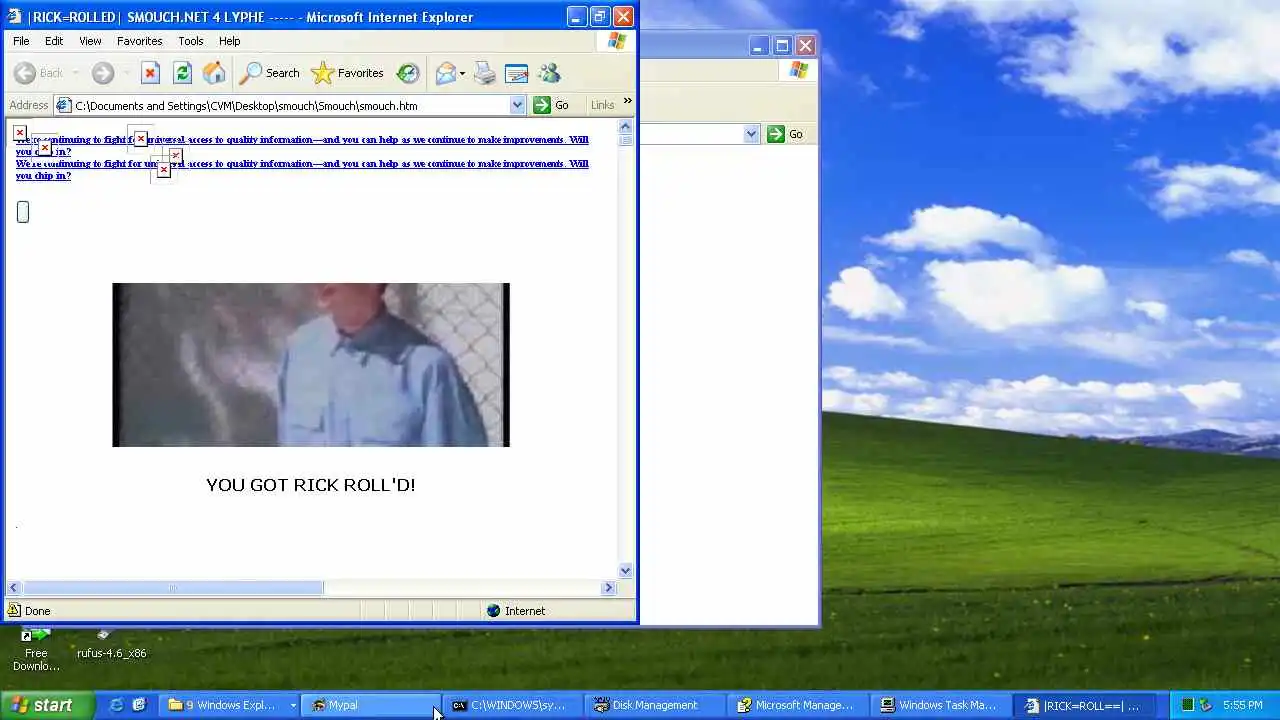The image size is (1280, 720).
Task: Open the File menu
Action: click(21, 41)
